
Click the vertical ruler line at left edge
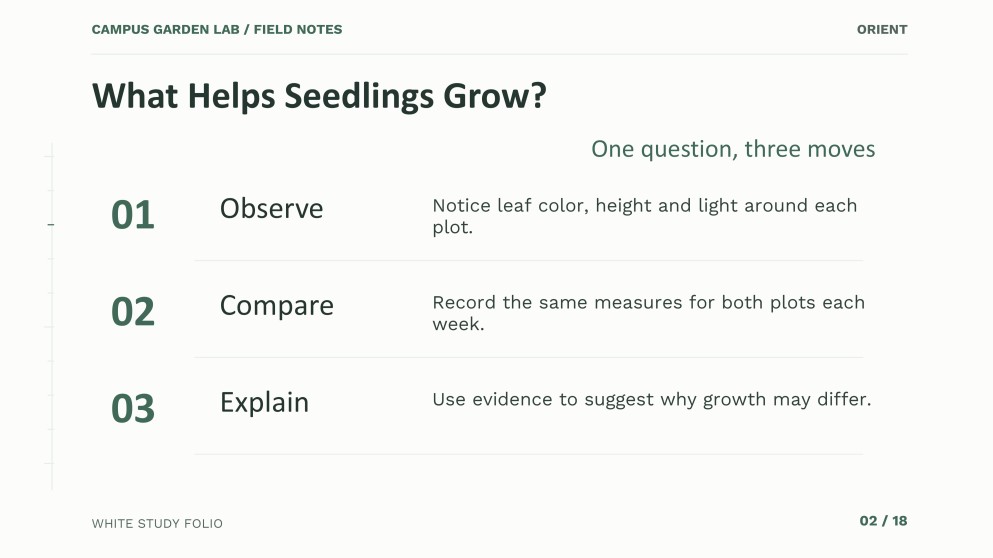coord(52,317)
